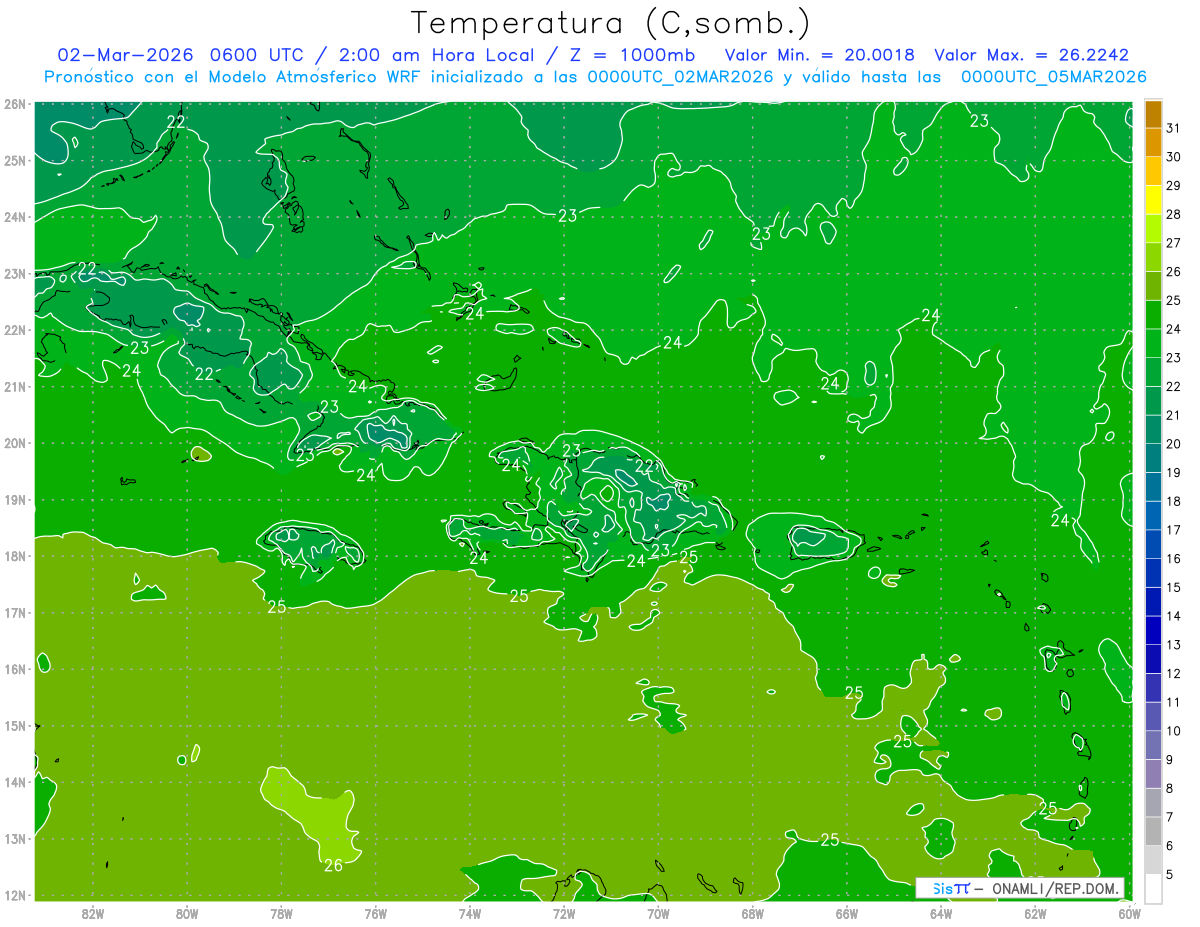Screen dimensions: 1200x927
Task: Click the "20" color scale label
Action: pyautogui.click(x=1173, y=444)
